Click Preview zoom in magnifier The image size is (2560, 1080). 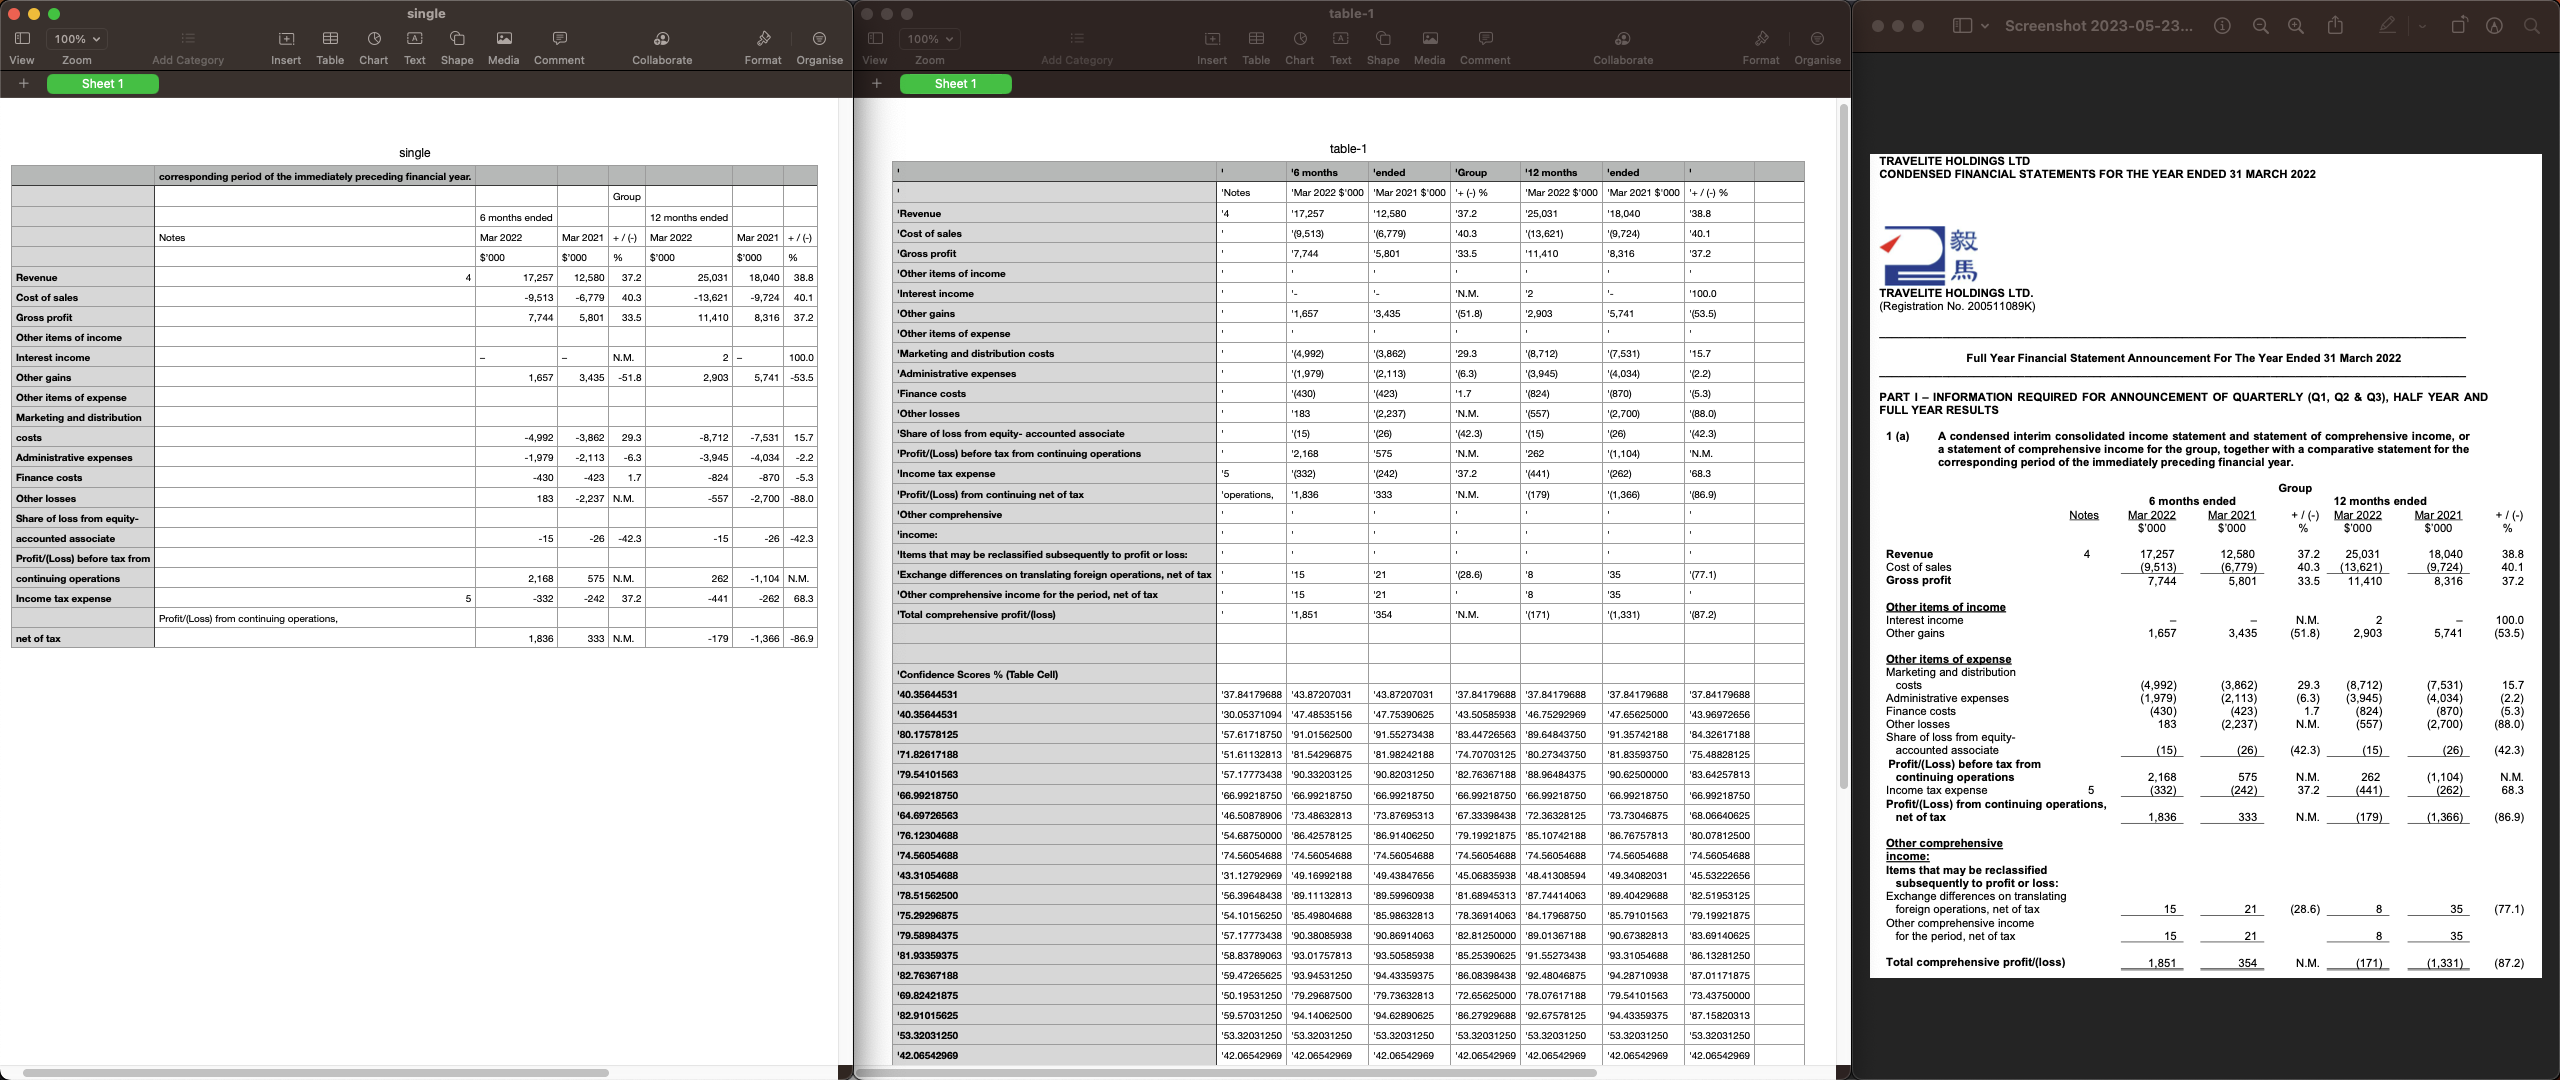[x=2296, y=26]
